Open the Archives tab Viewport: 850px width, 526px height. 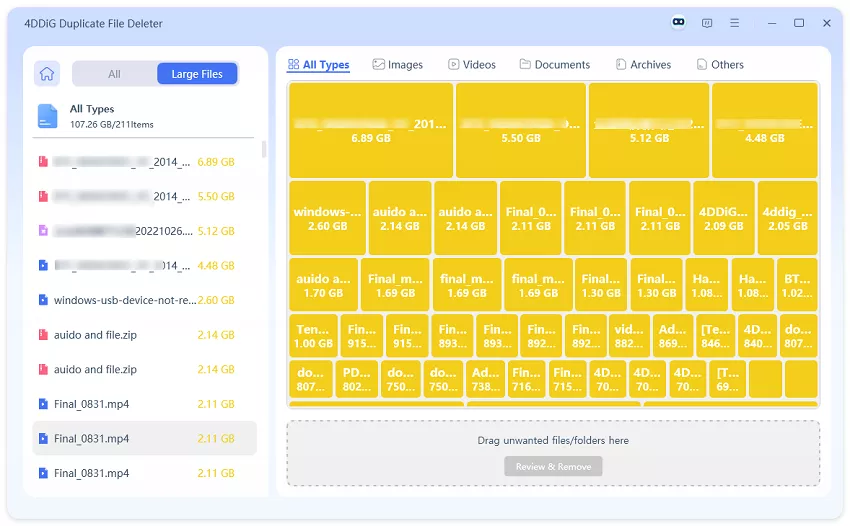643,65
